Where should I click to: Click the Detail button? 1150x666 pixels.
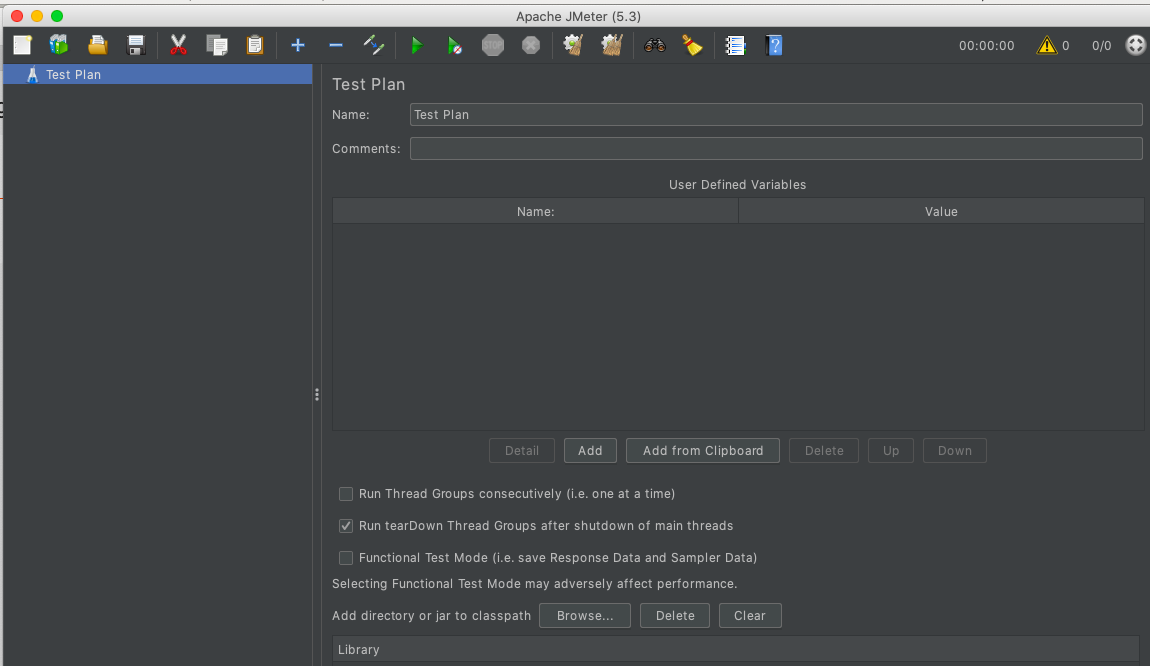click(x=521, y=450)
